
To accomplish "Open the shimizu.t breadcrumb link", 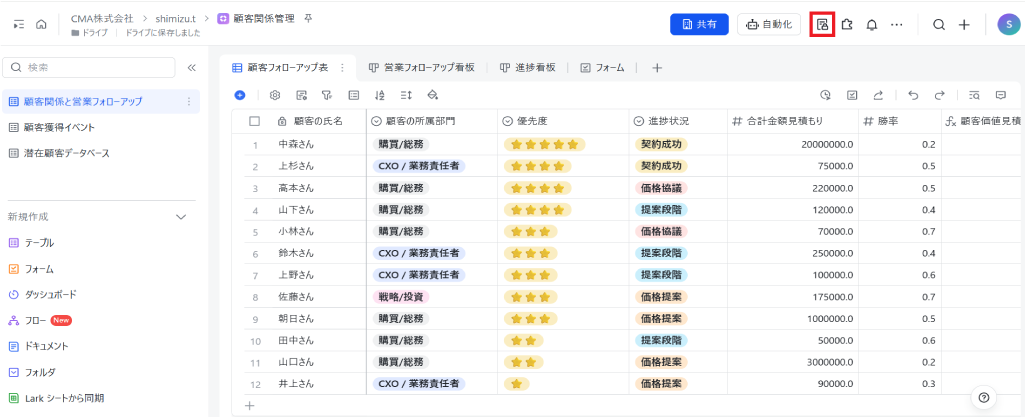I will pos(176,18).
